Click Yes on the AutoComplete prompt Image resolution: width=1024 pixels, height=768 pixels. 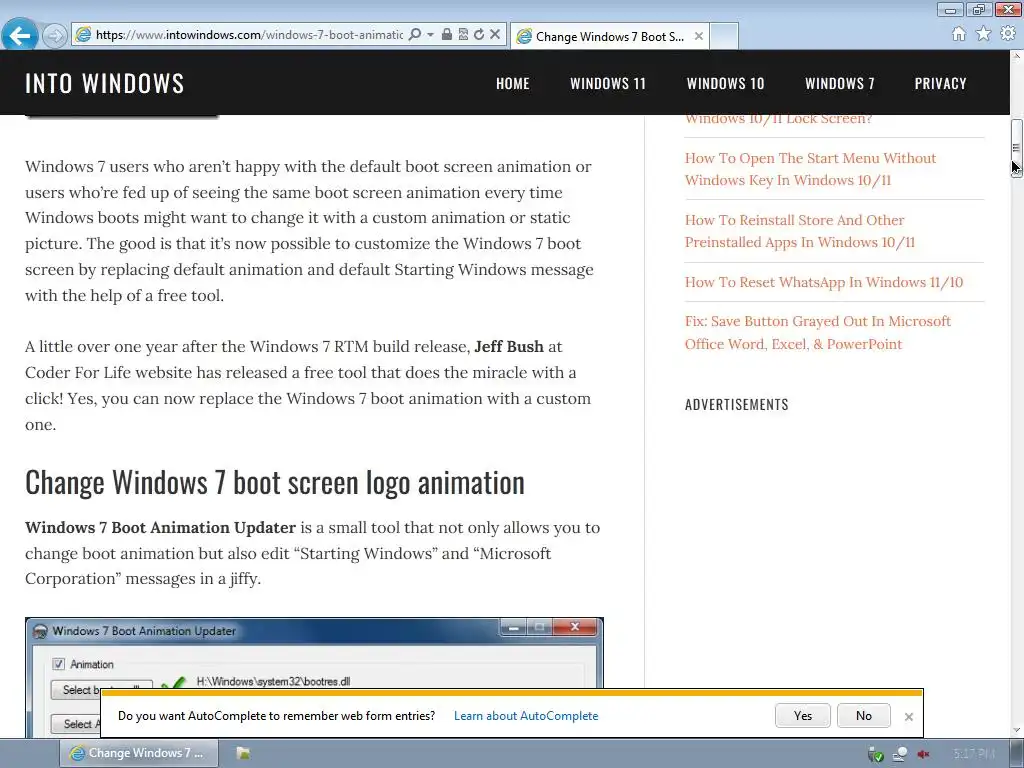(803, 716)
